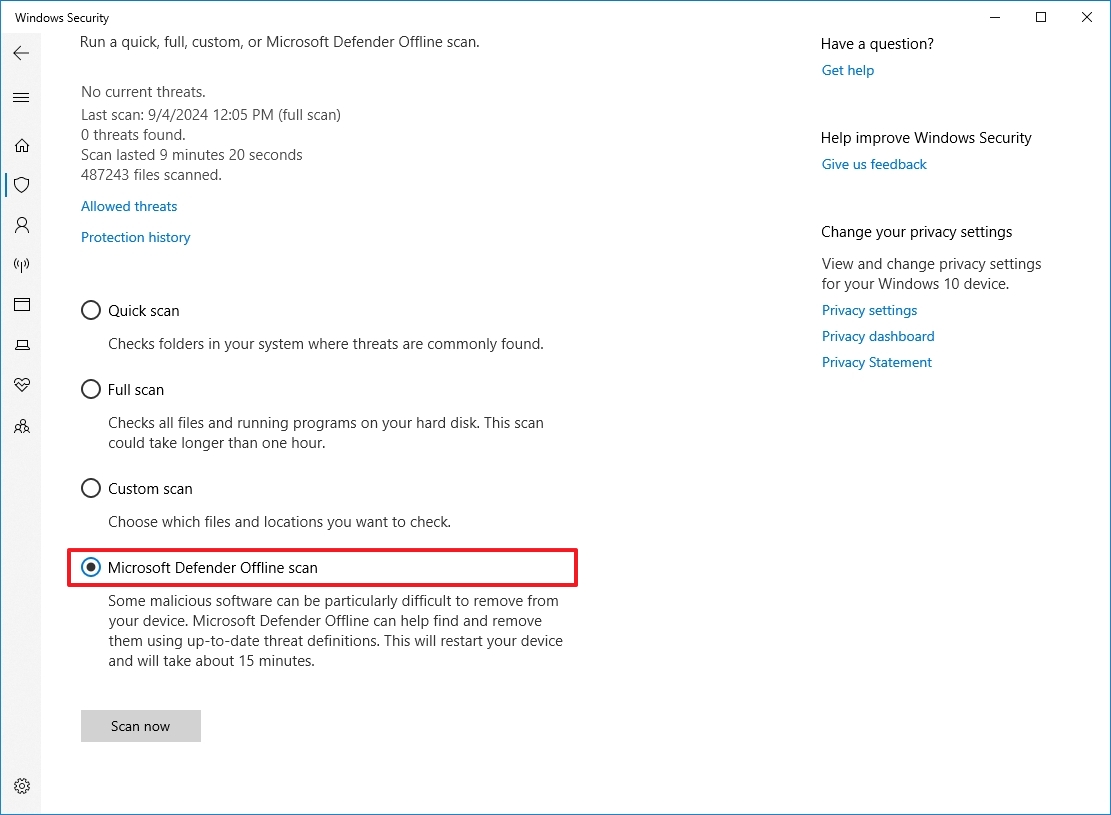Click the Get help link

[847, 70]
